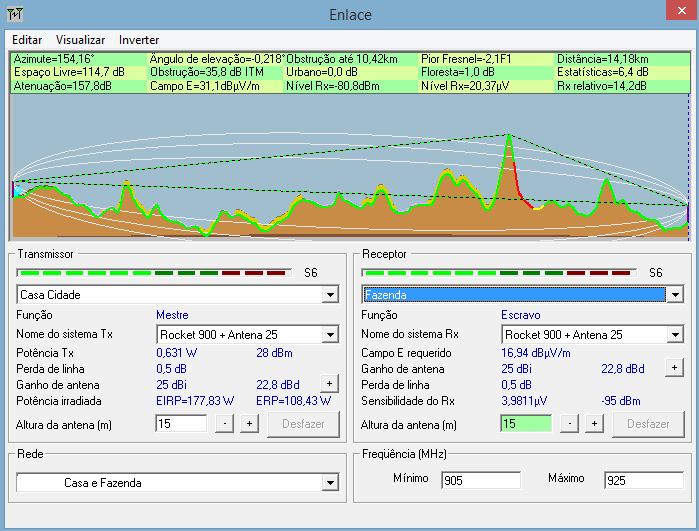Click the Campo E=31,1dBμV/m value
Screen dimensions: 699x531
pyautogui.click(x=205, y=86)
